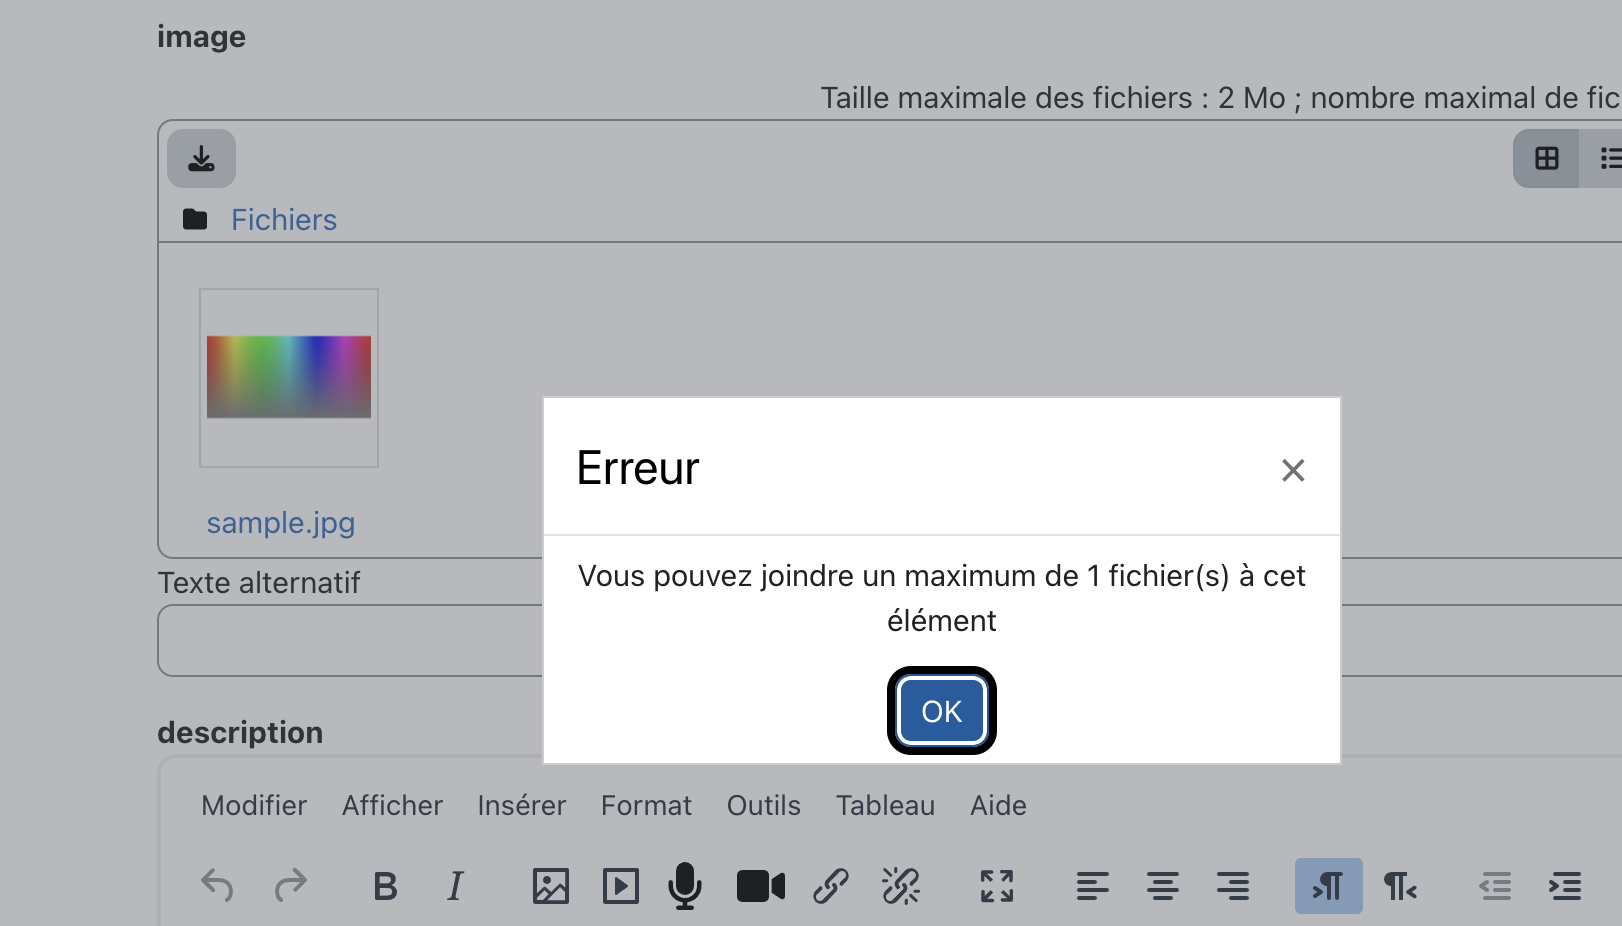Insert a link with chain icon
Image resolution: width=1622 pixels, height=926 pixels.
tap(831, 886)
